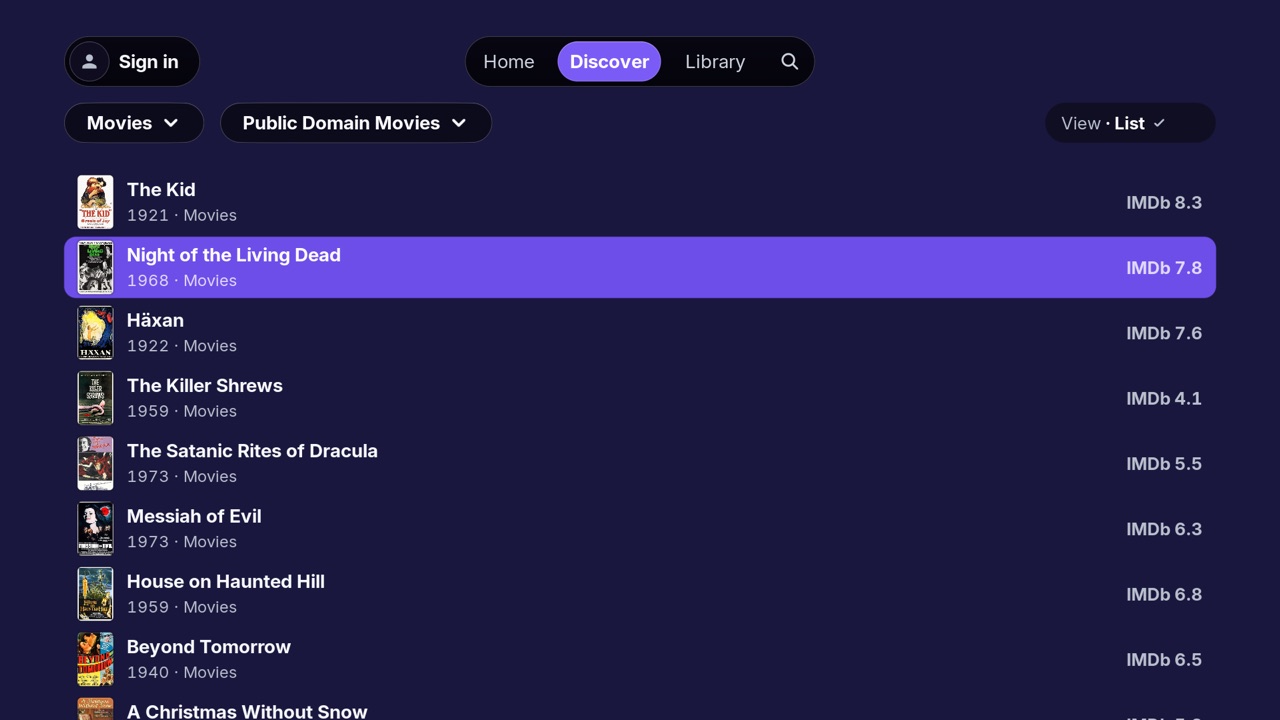This screenshot has height=720, width=1280.
Task: Select the Discover tab
Action: tap(609, 61)
